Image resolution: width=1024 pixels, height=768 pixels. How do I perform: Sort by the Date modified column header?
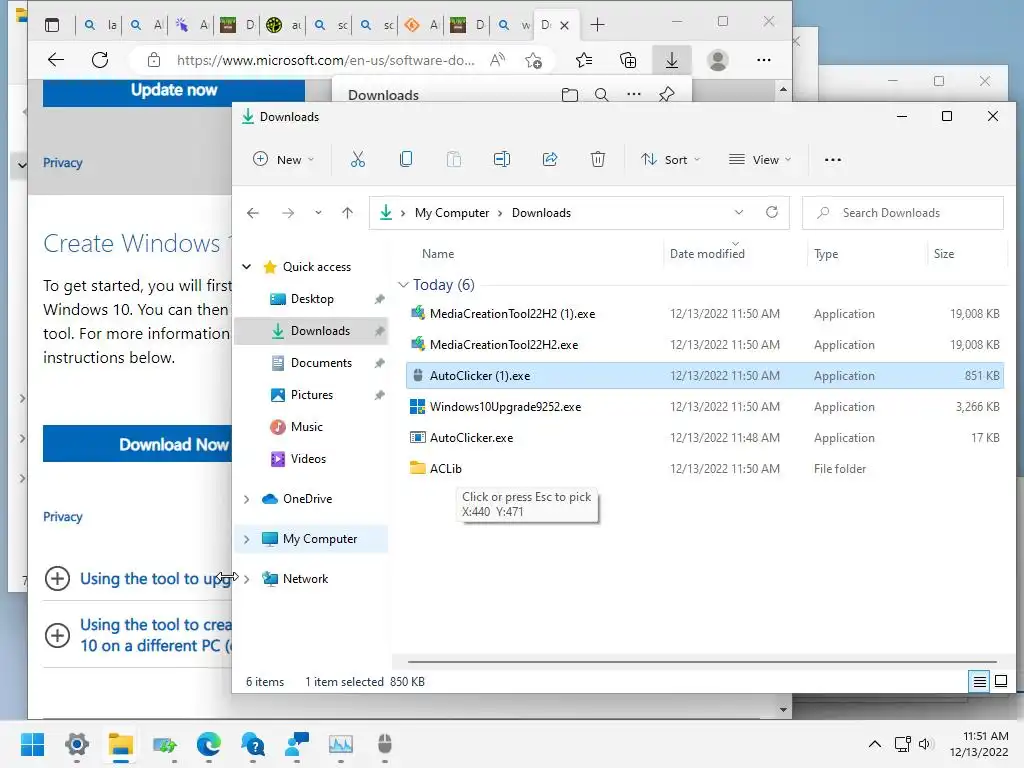pos(707,254)
